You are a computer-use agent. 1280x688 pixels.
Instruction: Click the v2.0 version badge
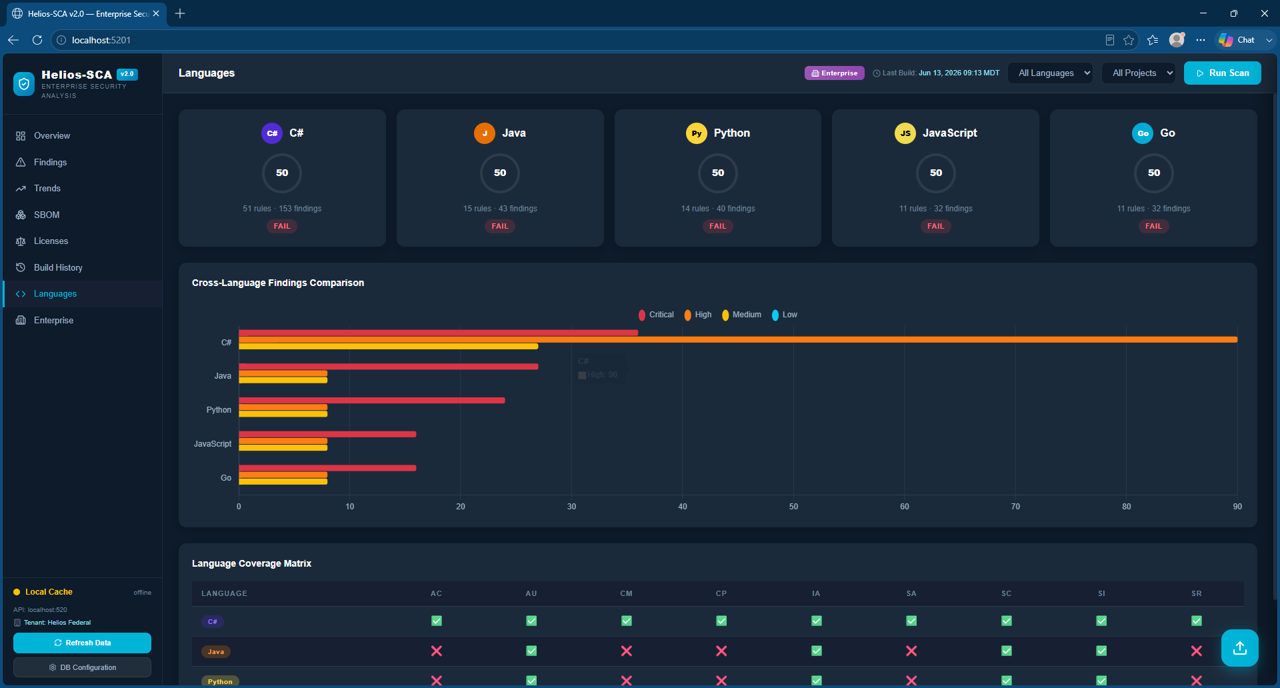point(127,74)
